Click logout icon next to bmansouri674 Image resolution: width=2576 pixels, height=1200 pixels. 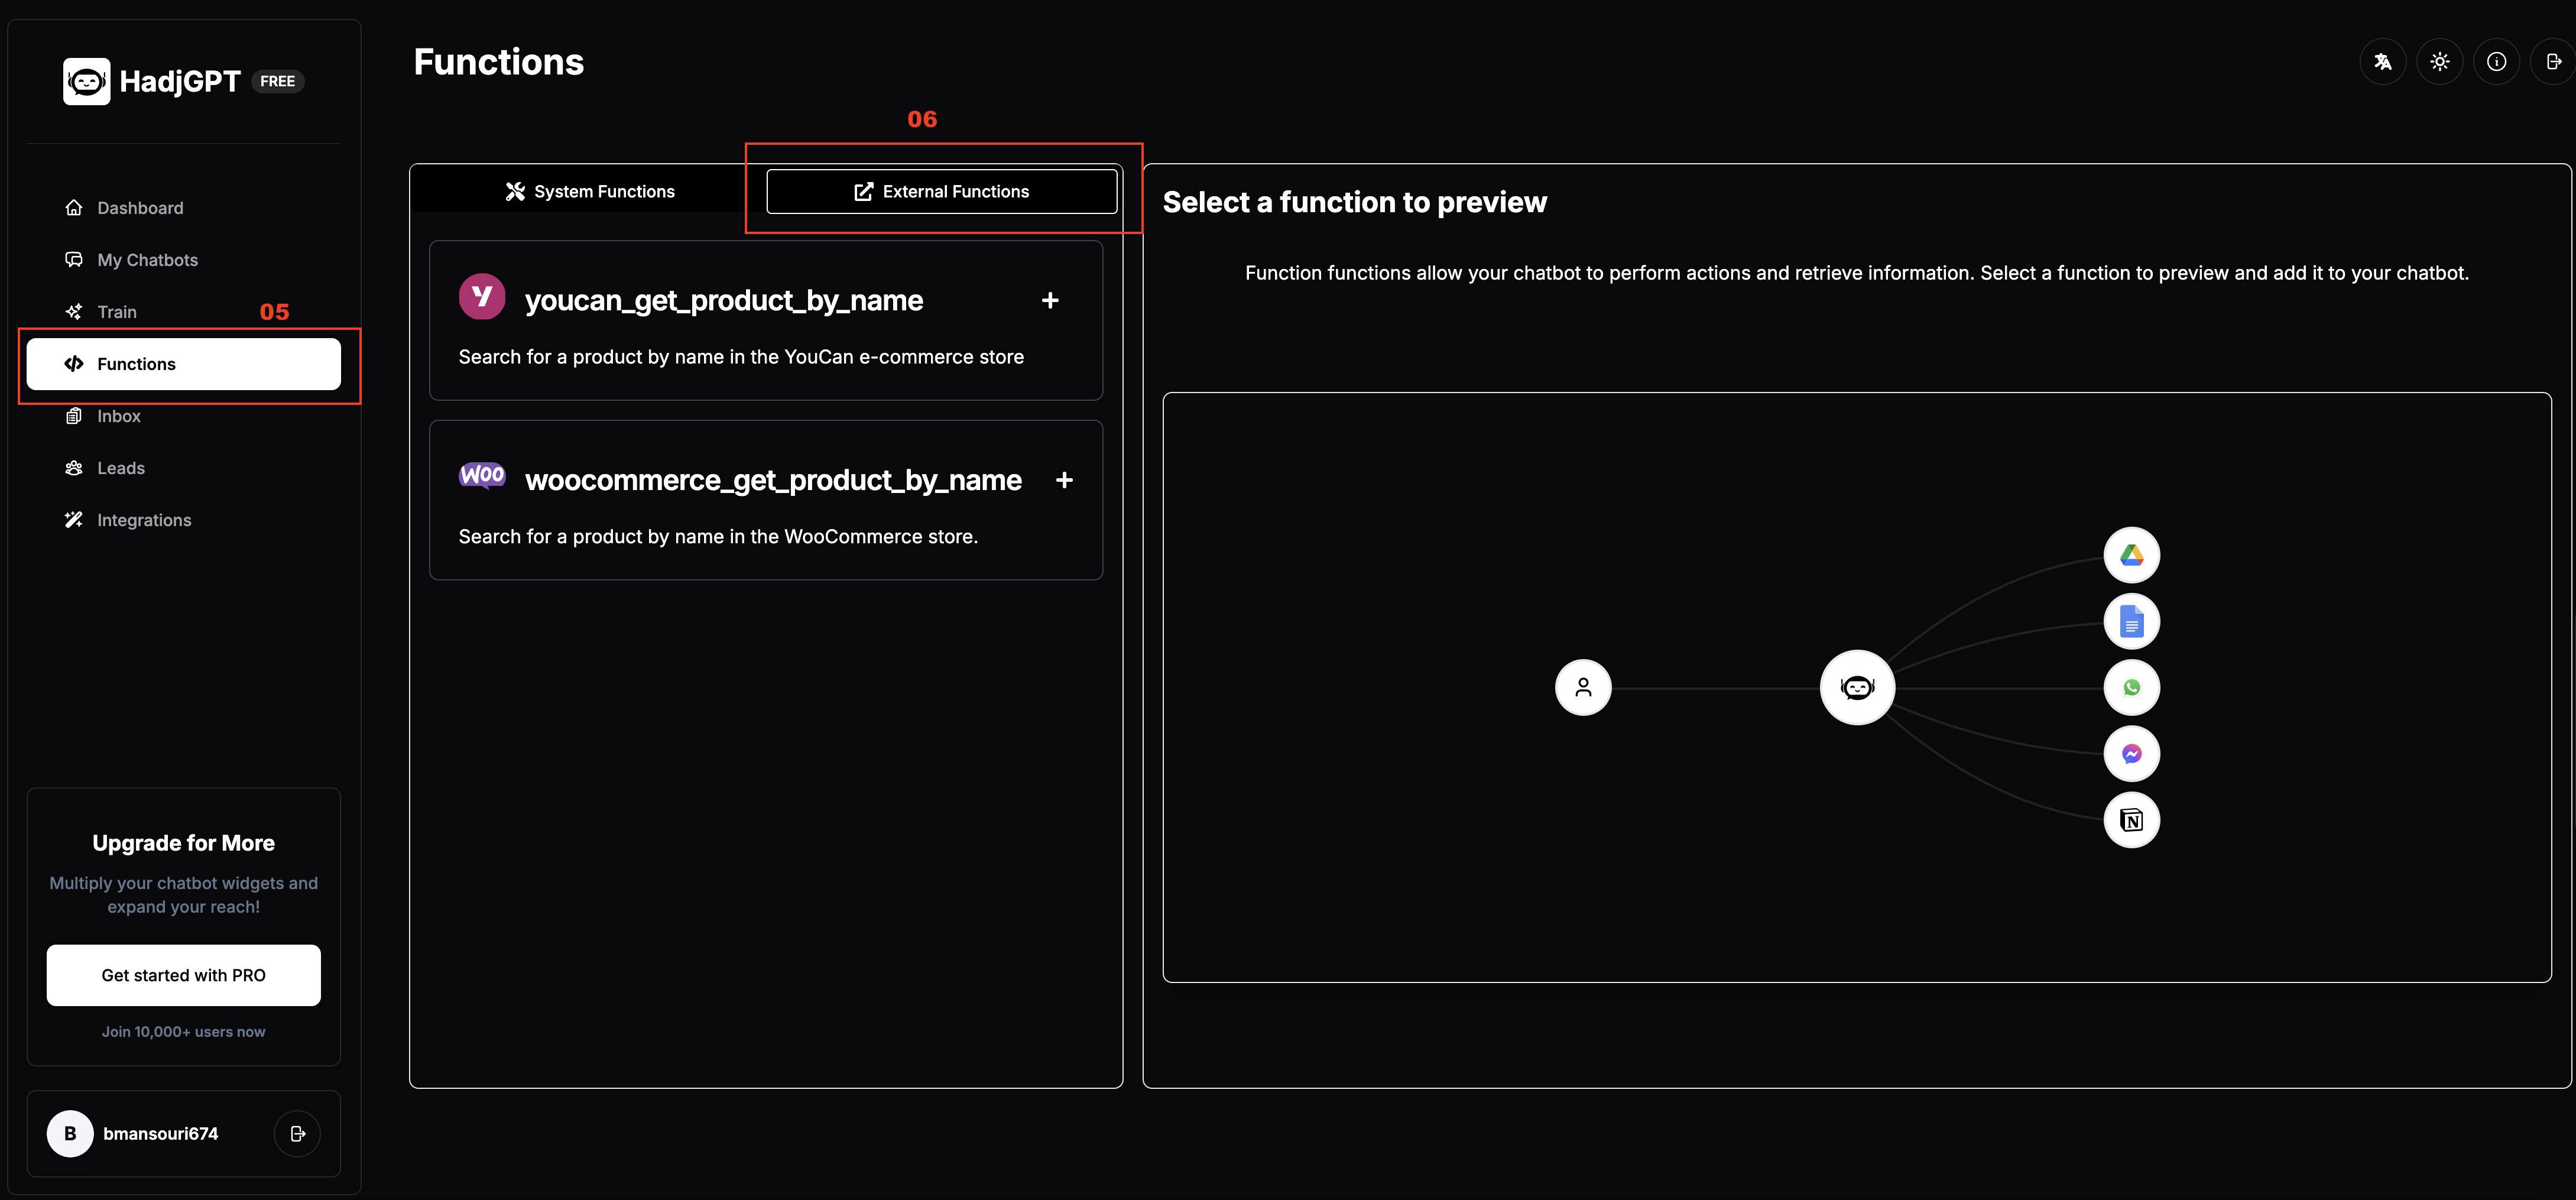click(x=297, y=1133)
